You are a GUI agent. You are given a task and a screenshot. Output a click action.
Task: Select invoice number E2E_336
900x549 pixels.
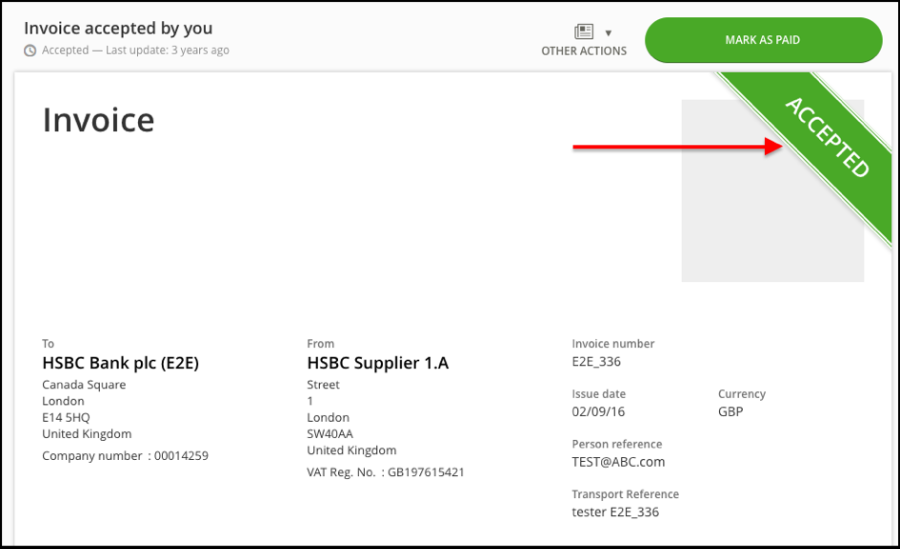596,362
